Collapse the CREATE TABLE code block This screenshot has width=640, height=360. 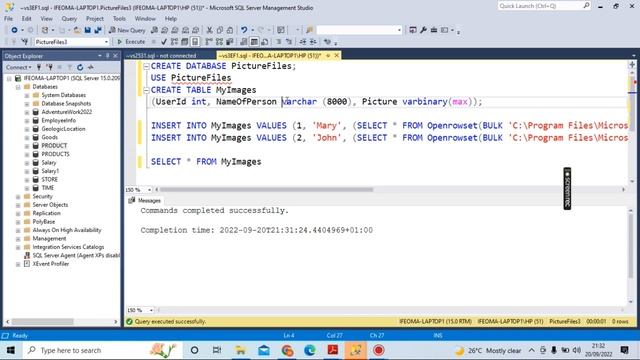[146, 90]
